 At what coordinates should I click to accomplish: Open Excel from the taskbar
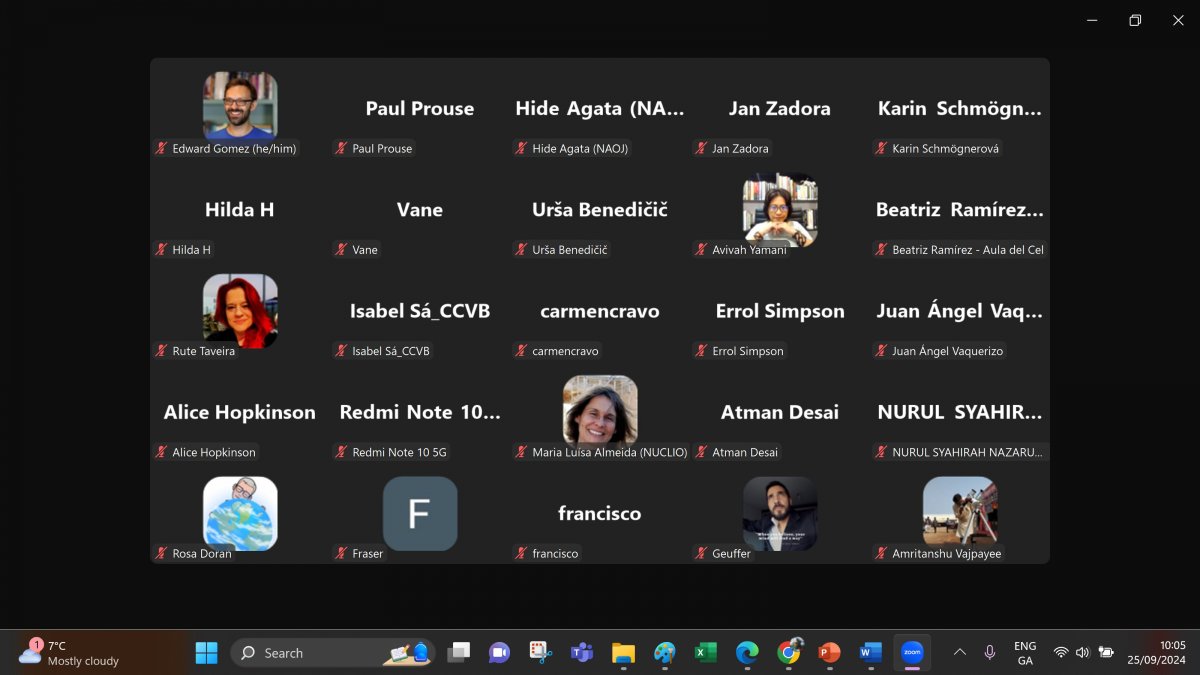coord(706,653)
